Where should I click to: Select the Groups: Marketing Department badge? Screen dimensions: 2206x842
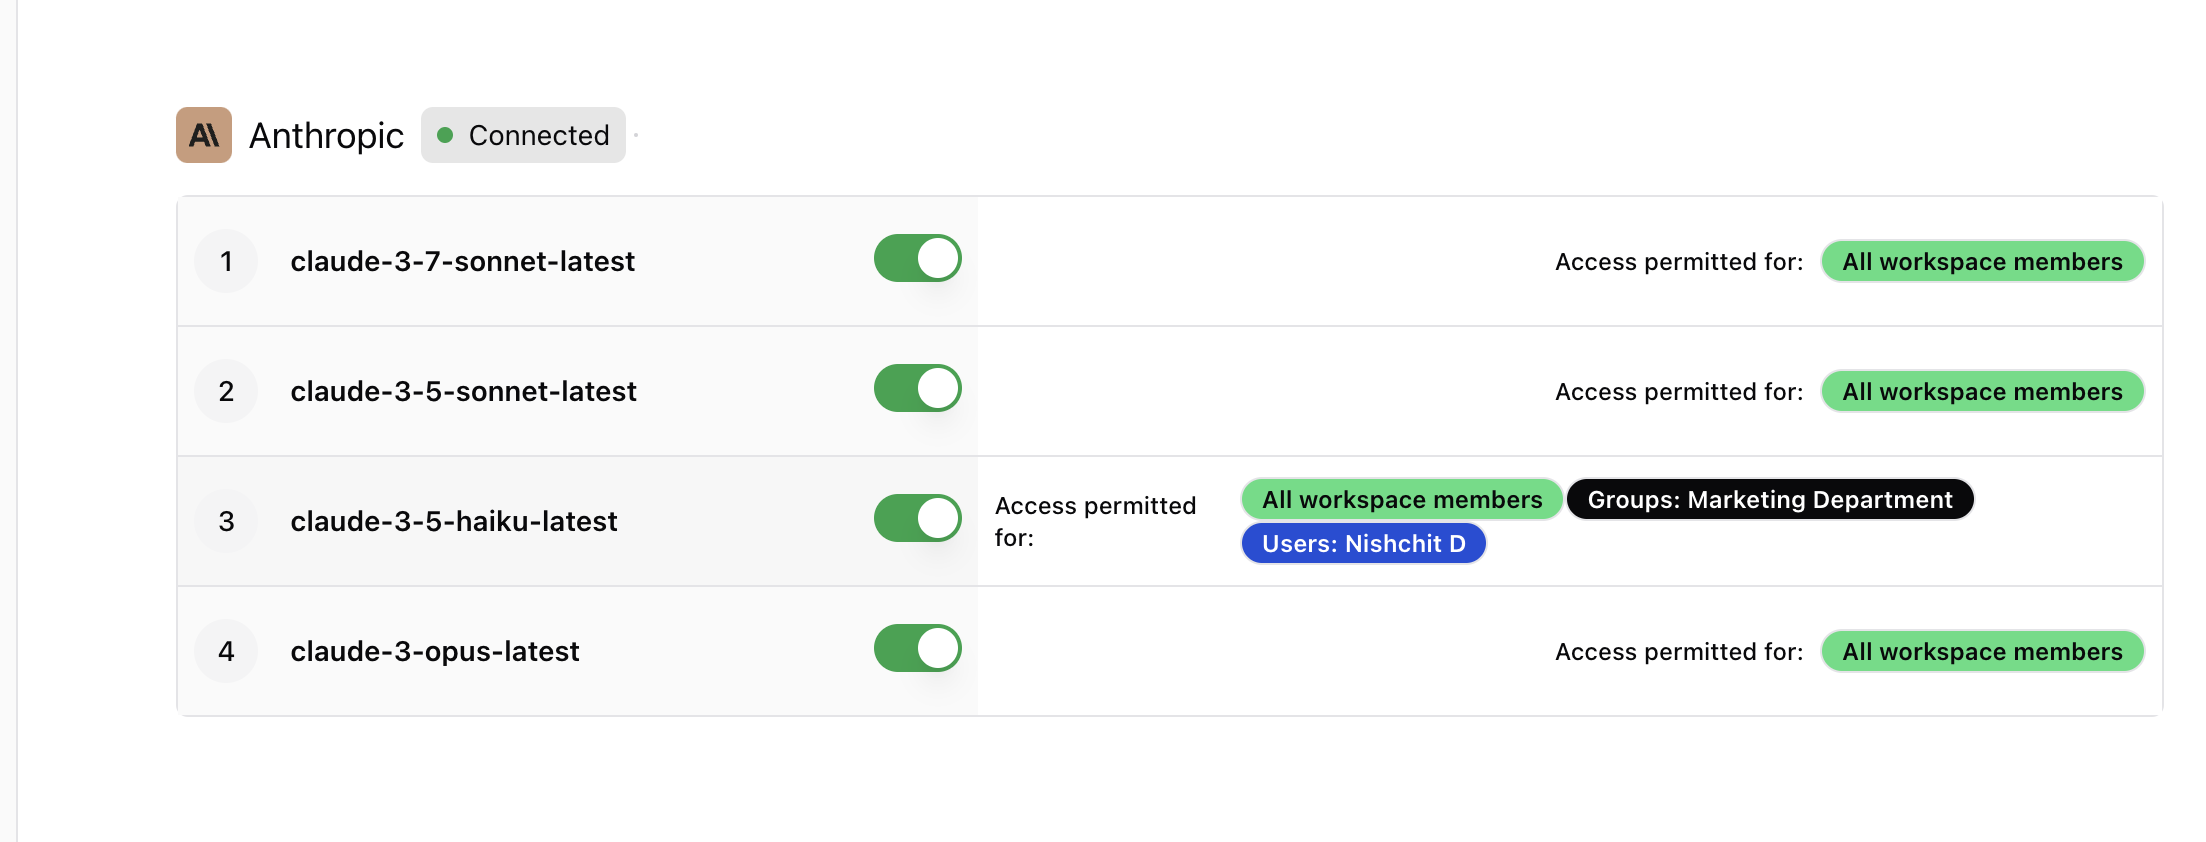1770,499
